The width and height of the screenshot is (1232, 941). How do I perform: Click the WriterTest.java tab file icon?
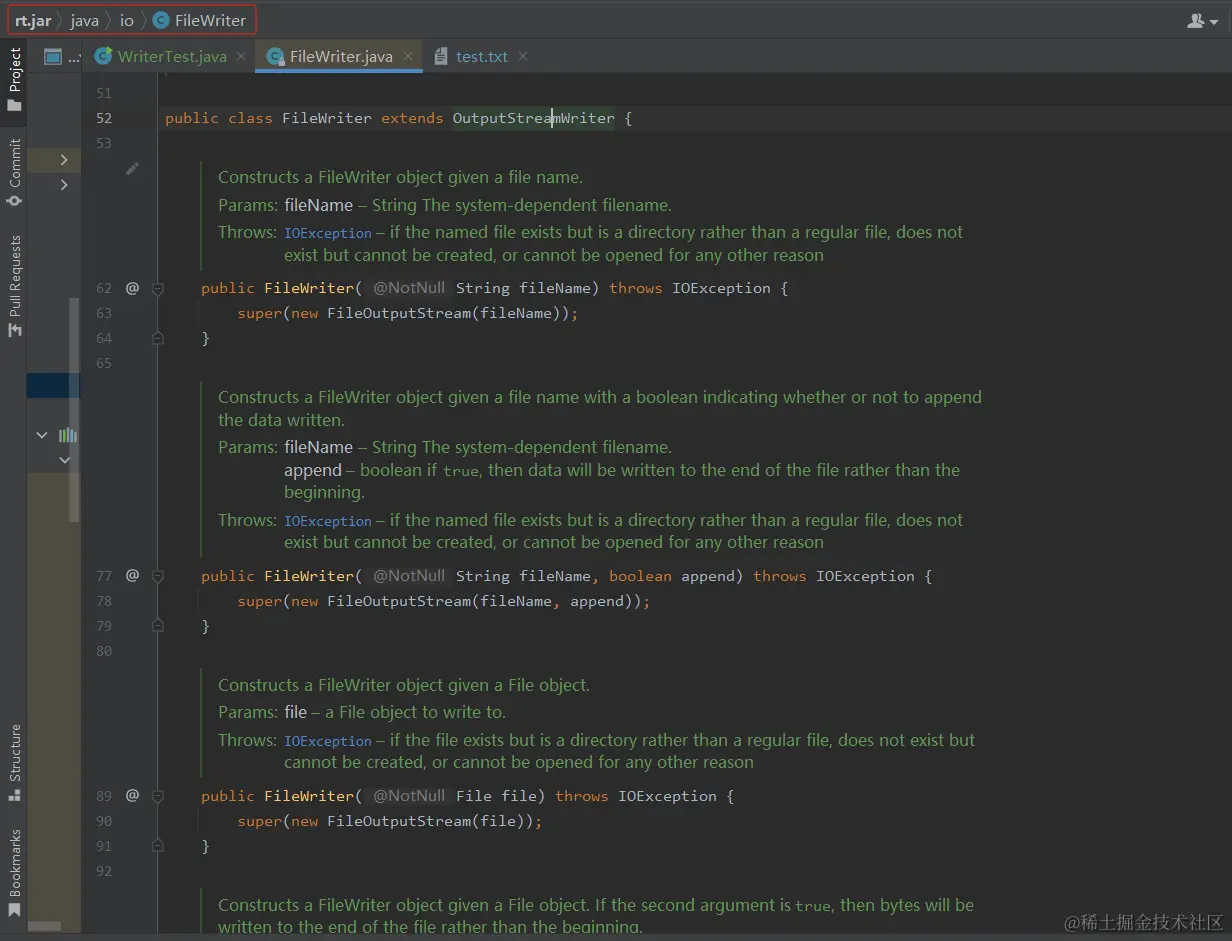(102, 56)
